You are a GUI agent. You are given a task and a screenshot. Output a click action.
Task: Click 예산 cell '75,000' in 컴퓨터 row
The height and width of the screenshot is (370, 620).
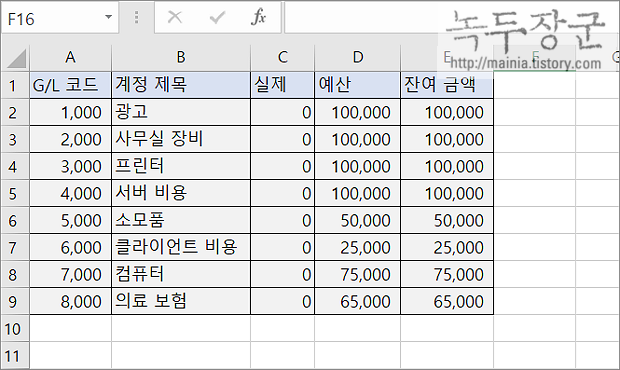(x=357, y=274)
